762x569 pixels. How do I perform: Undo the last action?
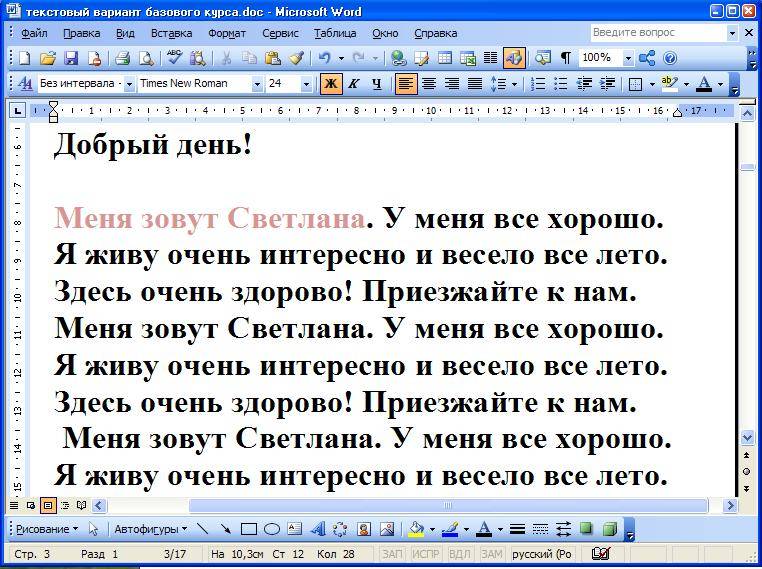tap(324, 58)
